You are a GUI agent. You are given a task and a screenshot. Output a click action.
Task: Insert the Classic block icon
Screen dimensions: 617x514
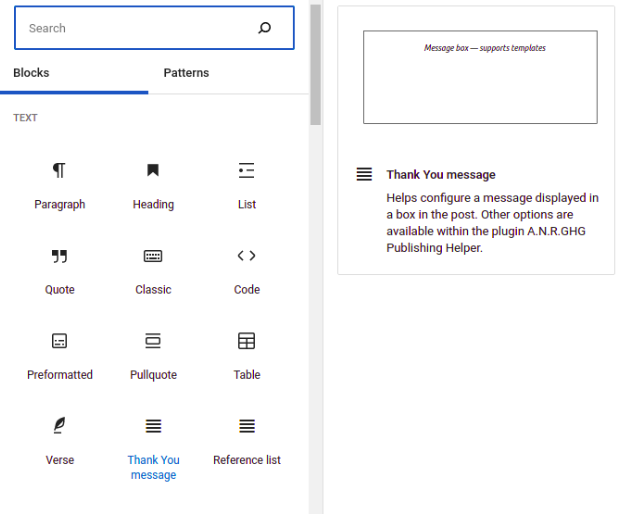pyautogui.click(x=153, y=256)
